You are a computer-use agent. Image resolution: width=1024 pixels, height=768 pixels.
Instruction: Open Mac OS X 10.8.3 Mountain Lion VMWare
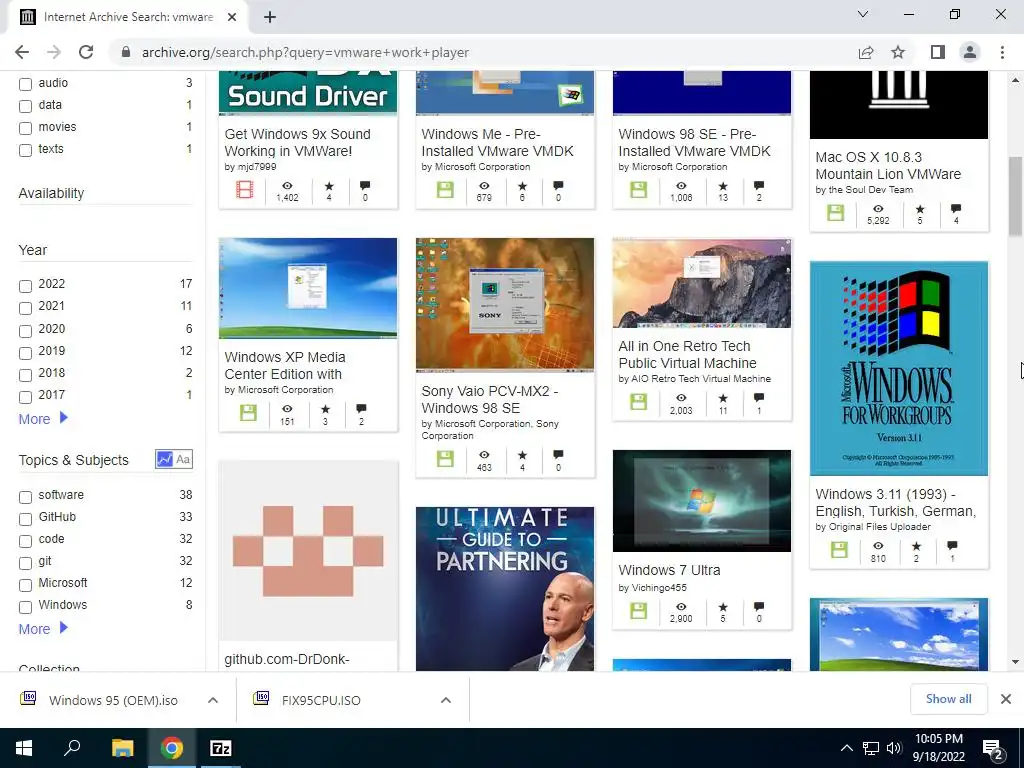(888, 165)
